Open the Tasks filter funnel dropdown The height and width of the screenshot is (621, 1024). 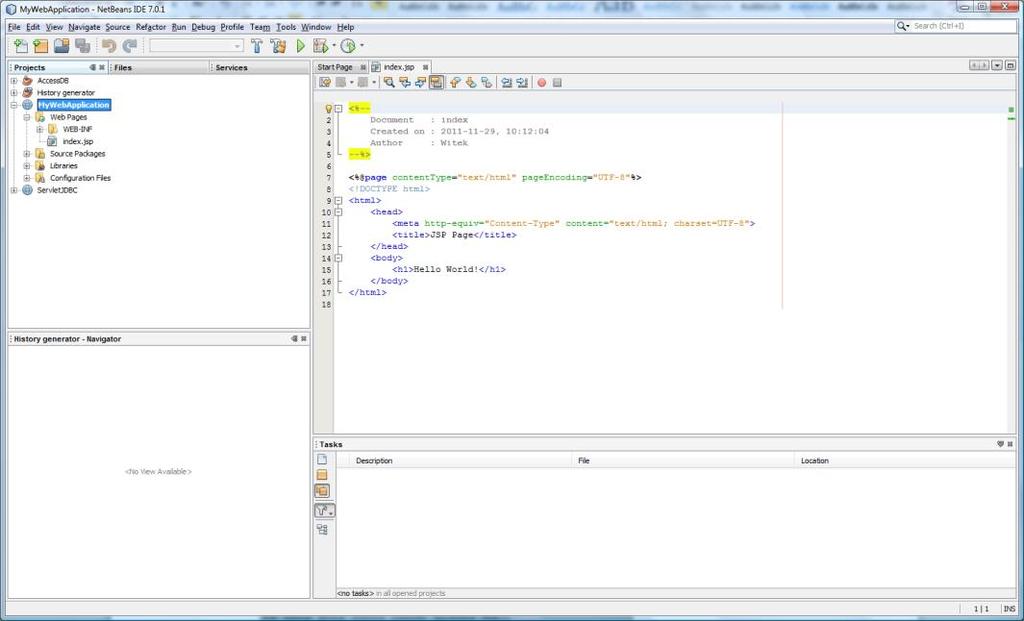(x=324, y=511)
